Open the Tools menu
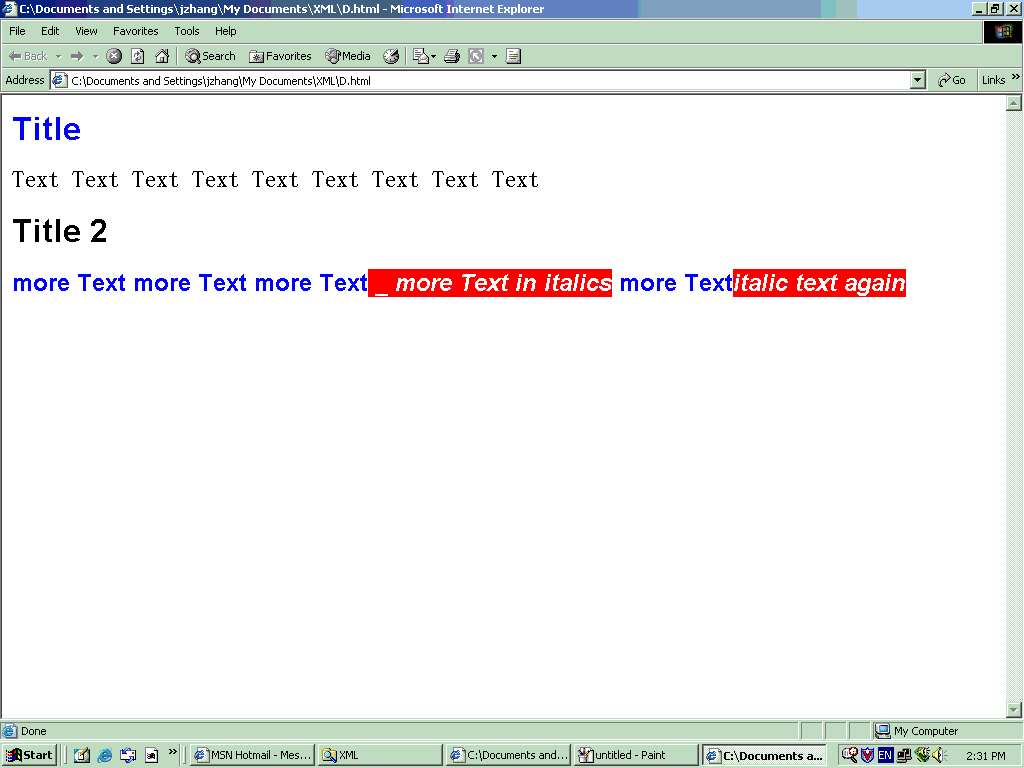 point(186,31)
